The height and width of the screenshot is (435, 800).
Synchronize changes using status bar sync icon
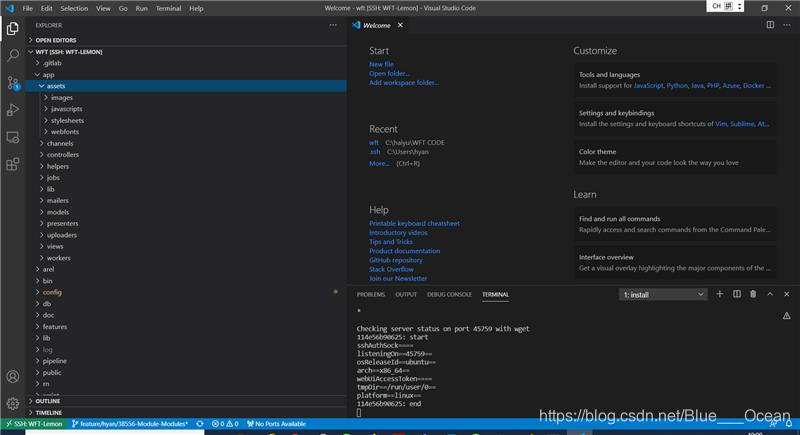click(200, 424)
